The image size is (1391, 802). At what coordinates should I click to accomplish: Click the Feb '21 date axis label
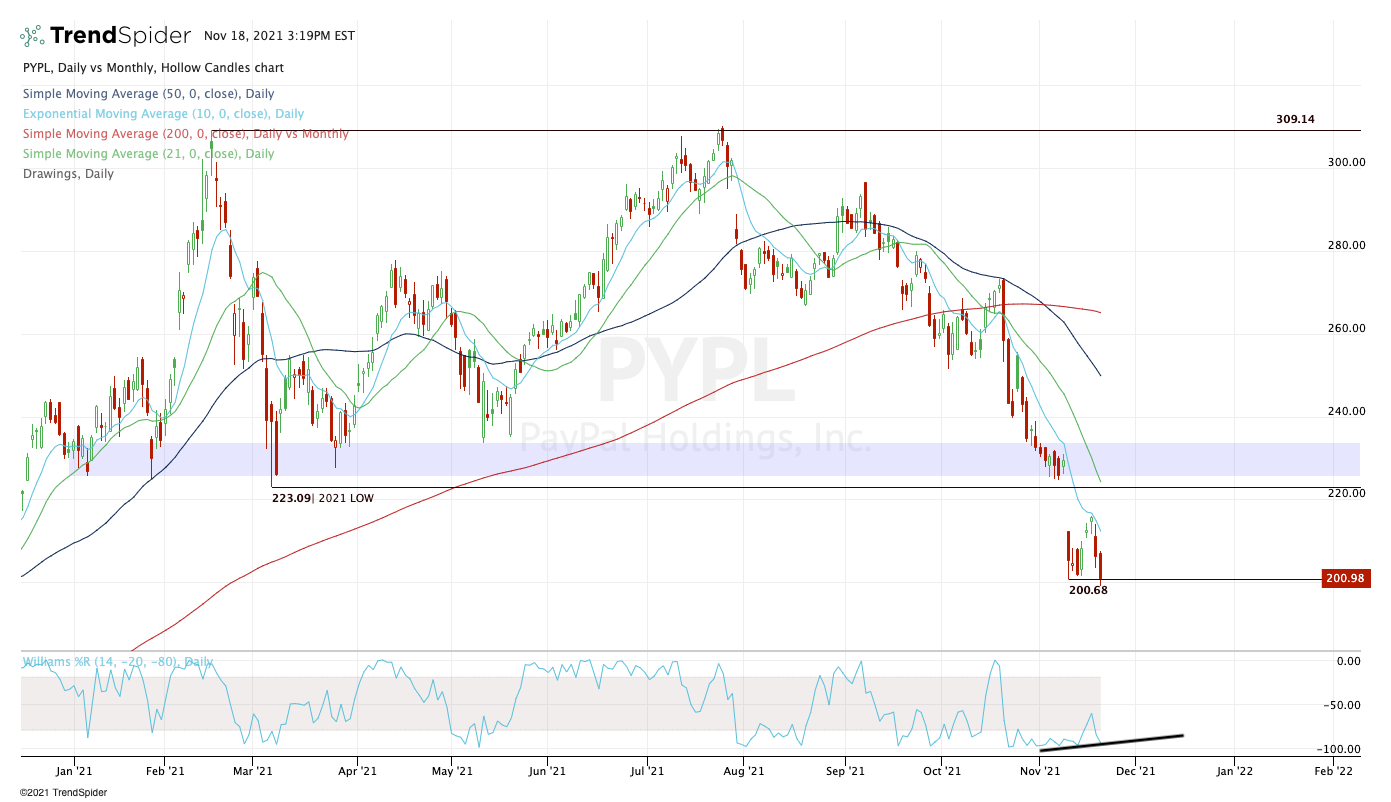[x=165, y=771]
